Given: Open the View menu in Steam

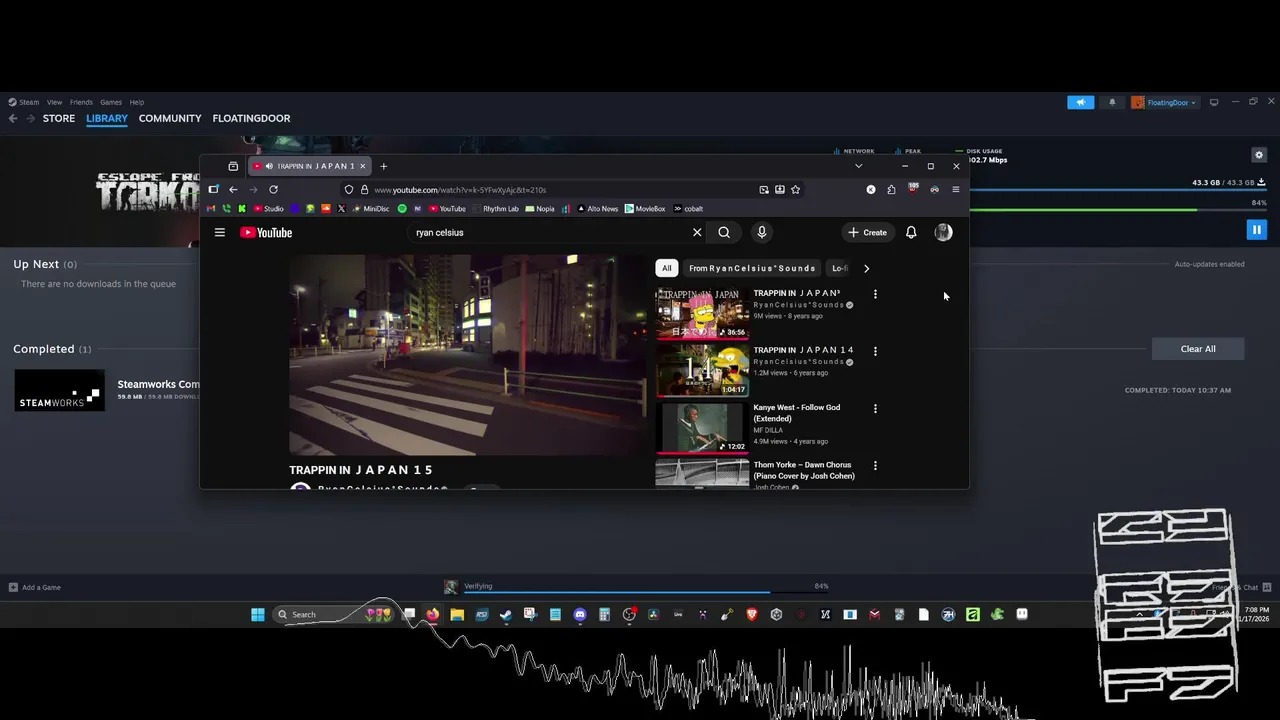Looking at the screenshot, I should pyautogui.click(x=54, y=102).
